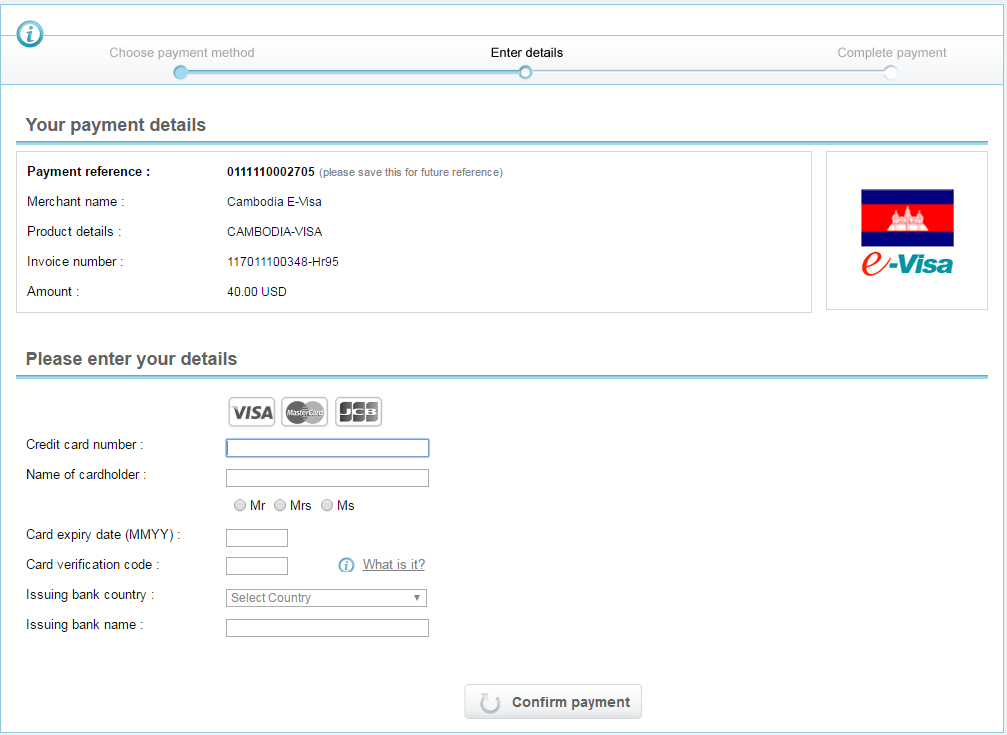
Task: Click the Choose payment method progress marker
Action: tap(180, 73)
